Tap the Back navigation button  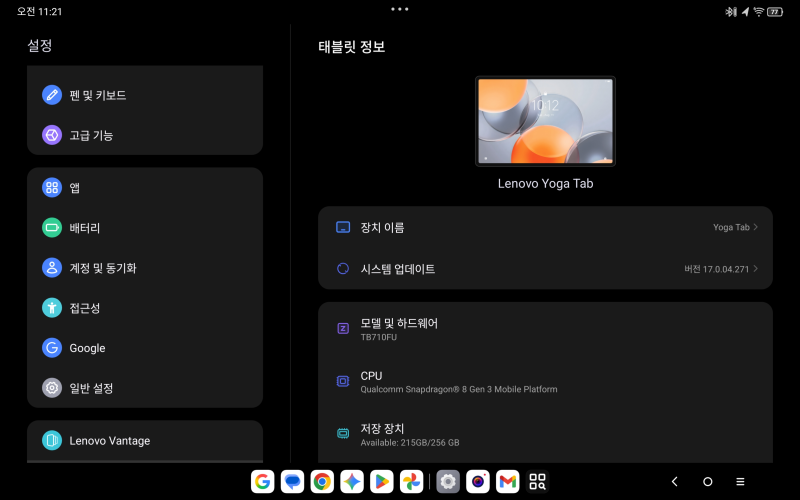click(x=674, y=481)
